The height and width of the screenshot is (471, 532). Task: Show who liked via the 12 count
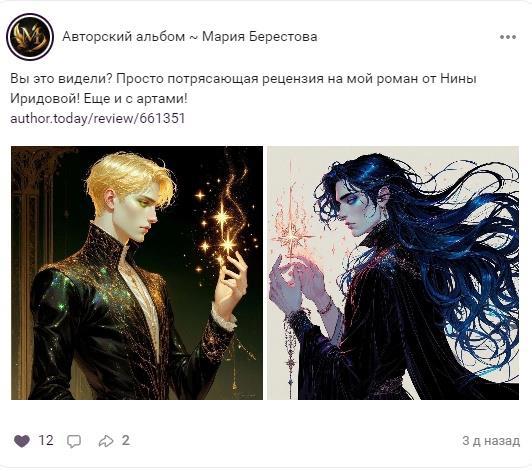46,440
